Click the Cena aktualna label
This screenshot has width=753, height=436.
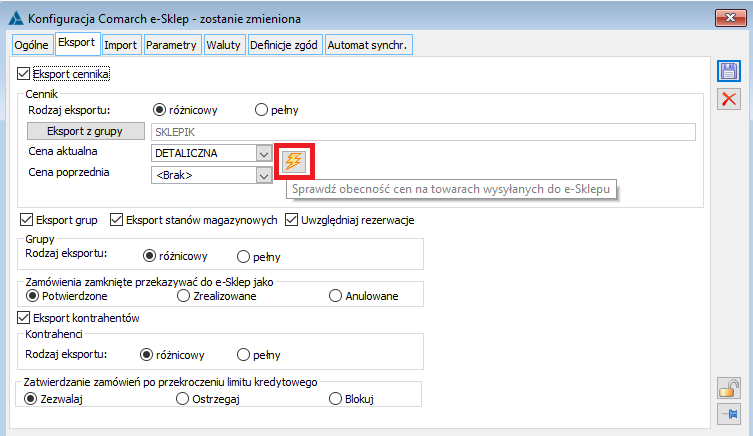[62, 151]
